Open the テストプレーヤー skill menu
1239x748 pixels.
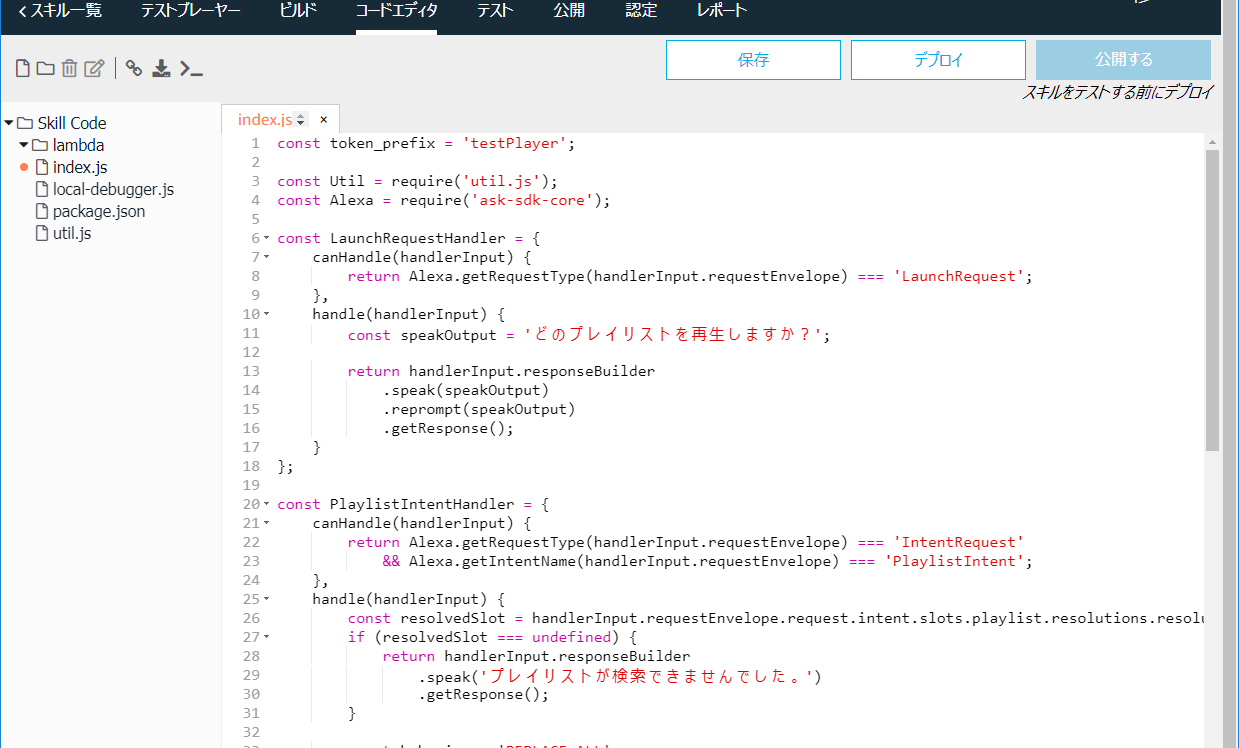[x=190, y=11]
